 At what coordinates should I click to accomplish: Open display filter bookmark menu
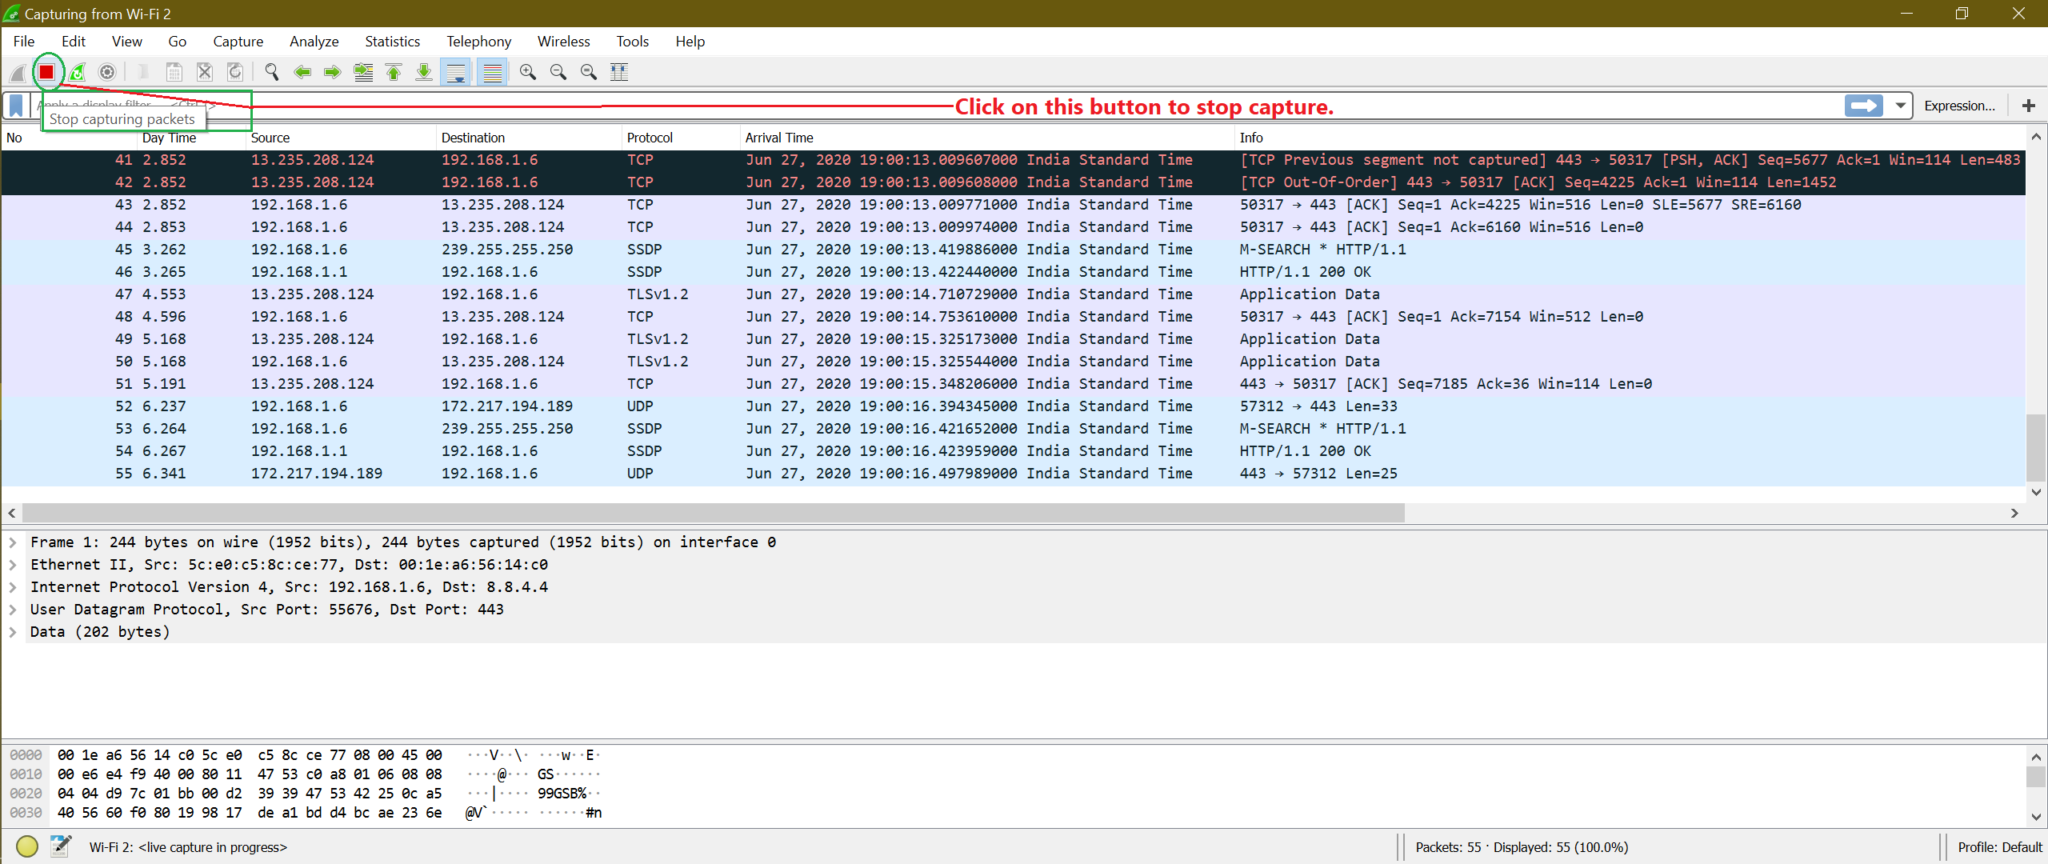[16, 105]
